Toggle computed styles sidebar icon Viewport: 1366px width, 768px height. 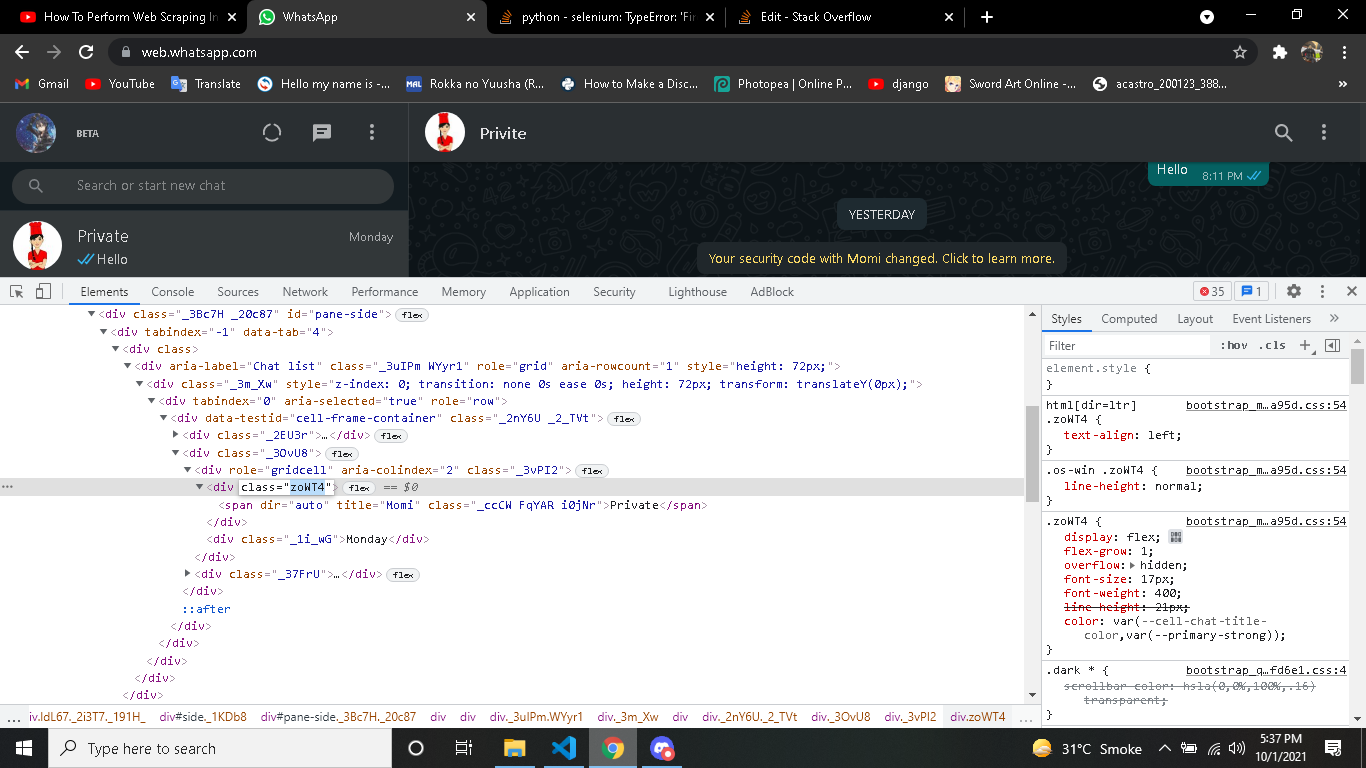[x=1332, y=345]
